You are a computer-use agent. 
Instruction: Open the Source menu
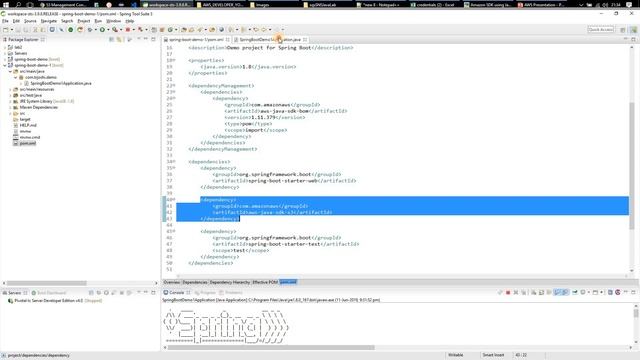30,21
